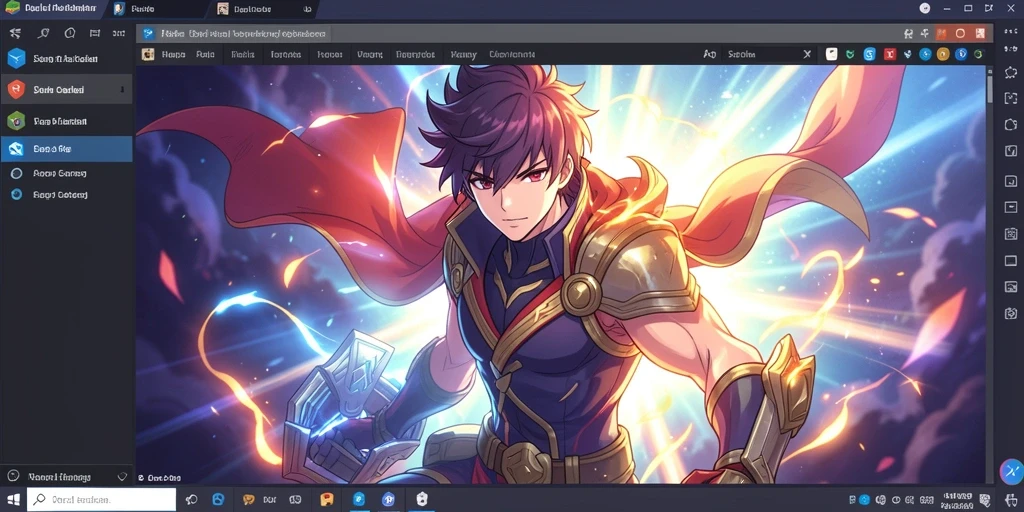Click the orange highlighted icon in address bar
1024x512 pixels.
pos(942,33)
